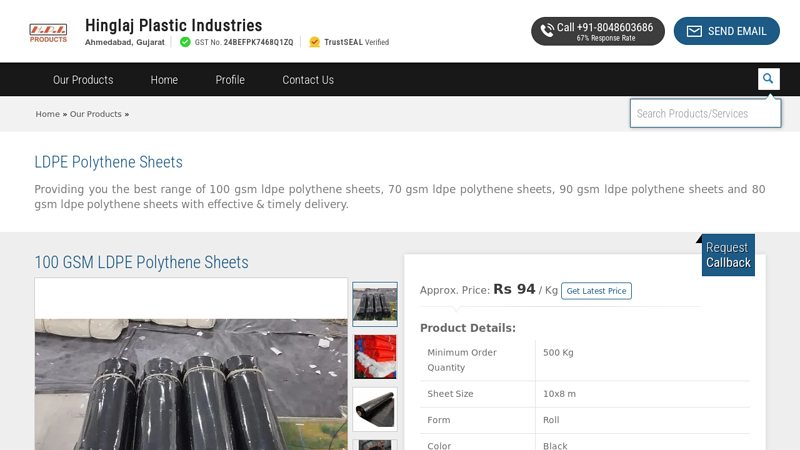Open the Our Products menu
This screenshot has height=450, width=800.
(83, 80)
